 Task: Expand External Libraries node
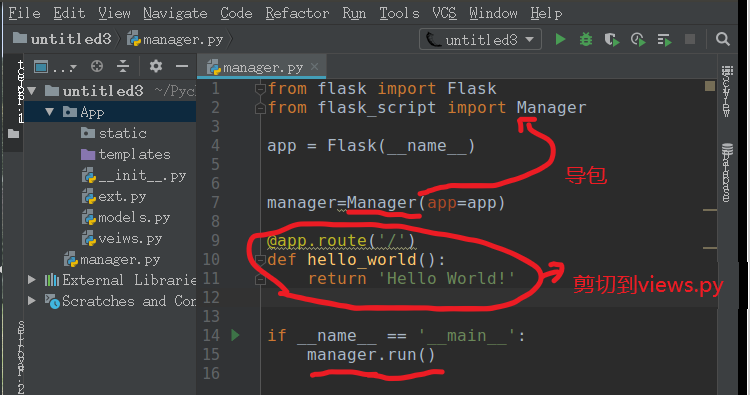tap(32, 280)
